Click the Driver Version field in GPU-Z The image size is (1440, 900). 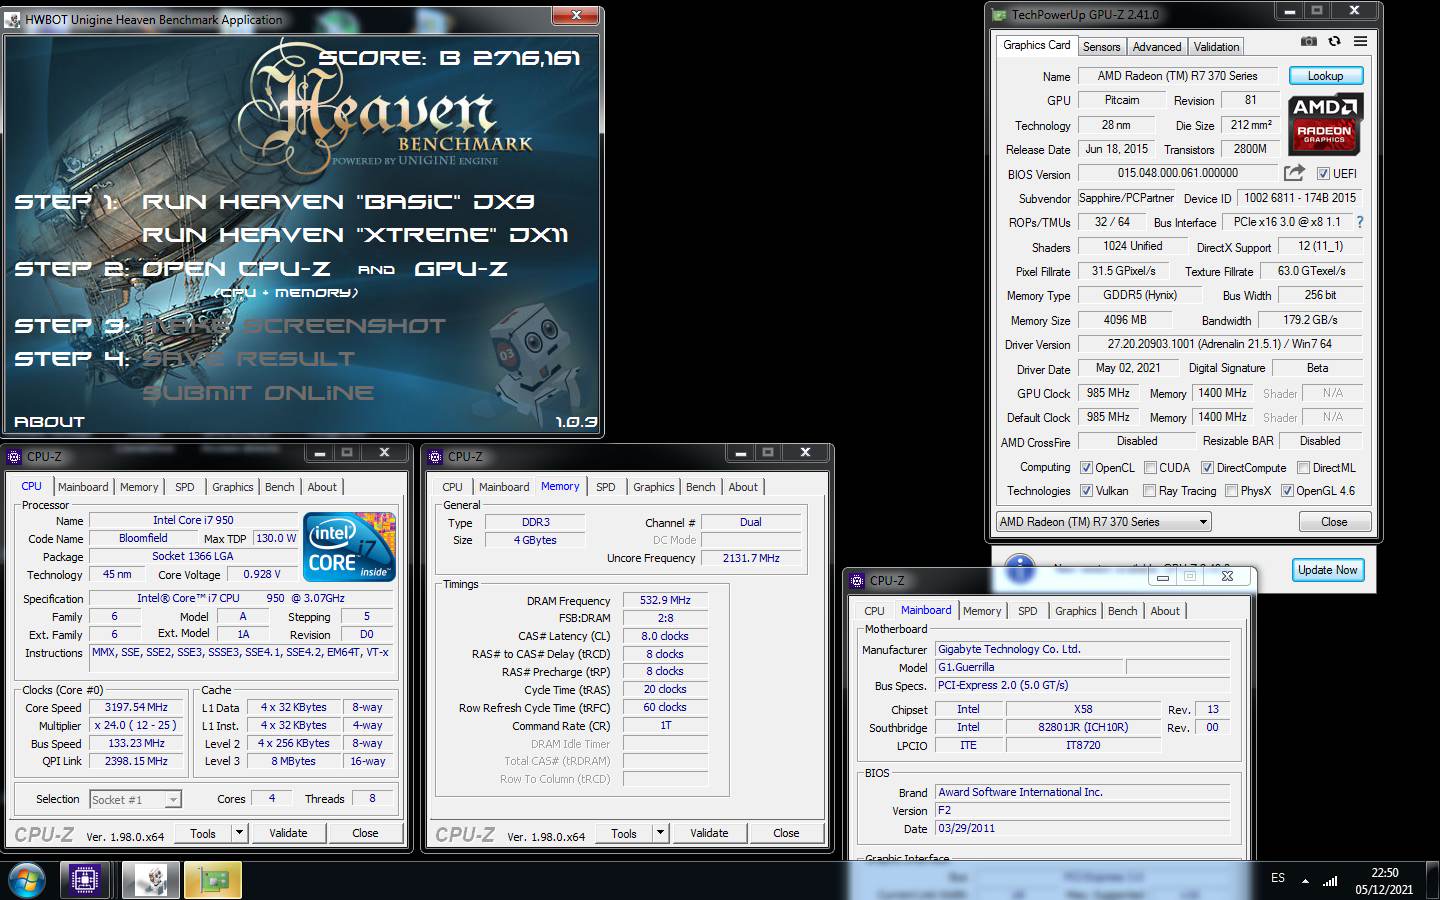point(1219,344)
